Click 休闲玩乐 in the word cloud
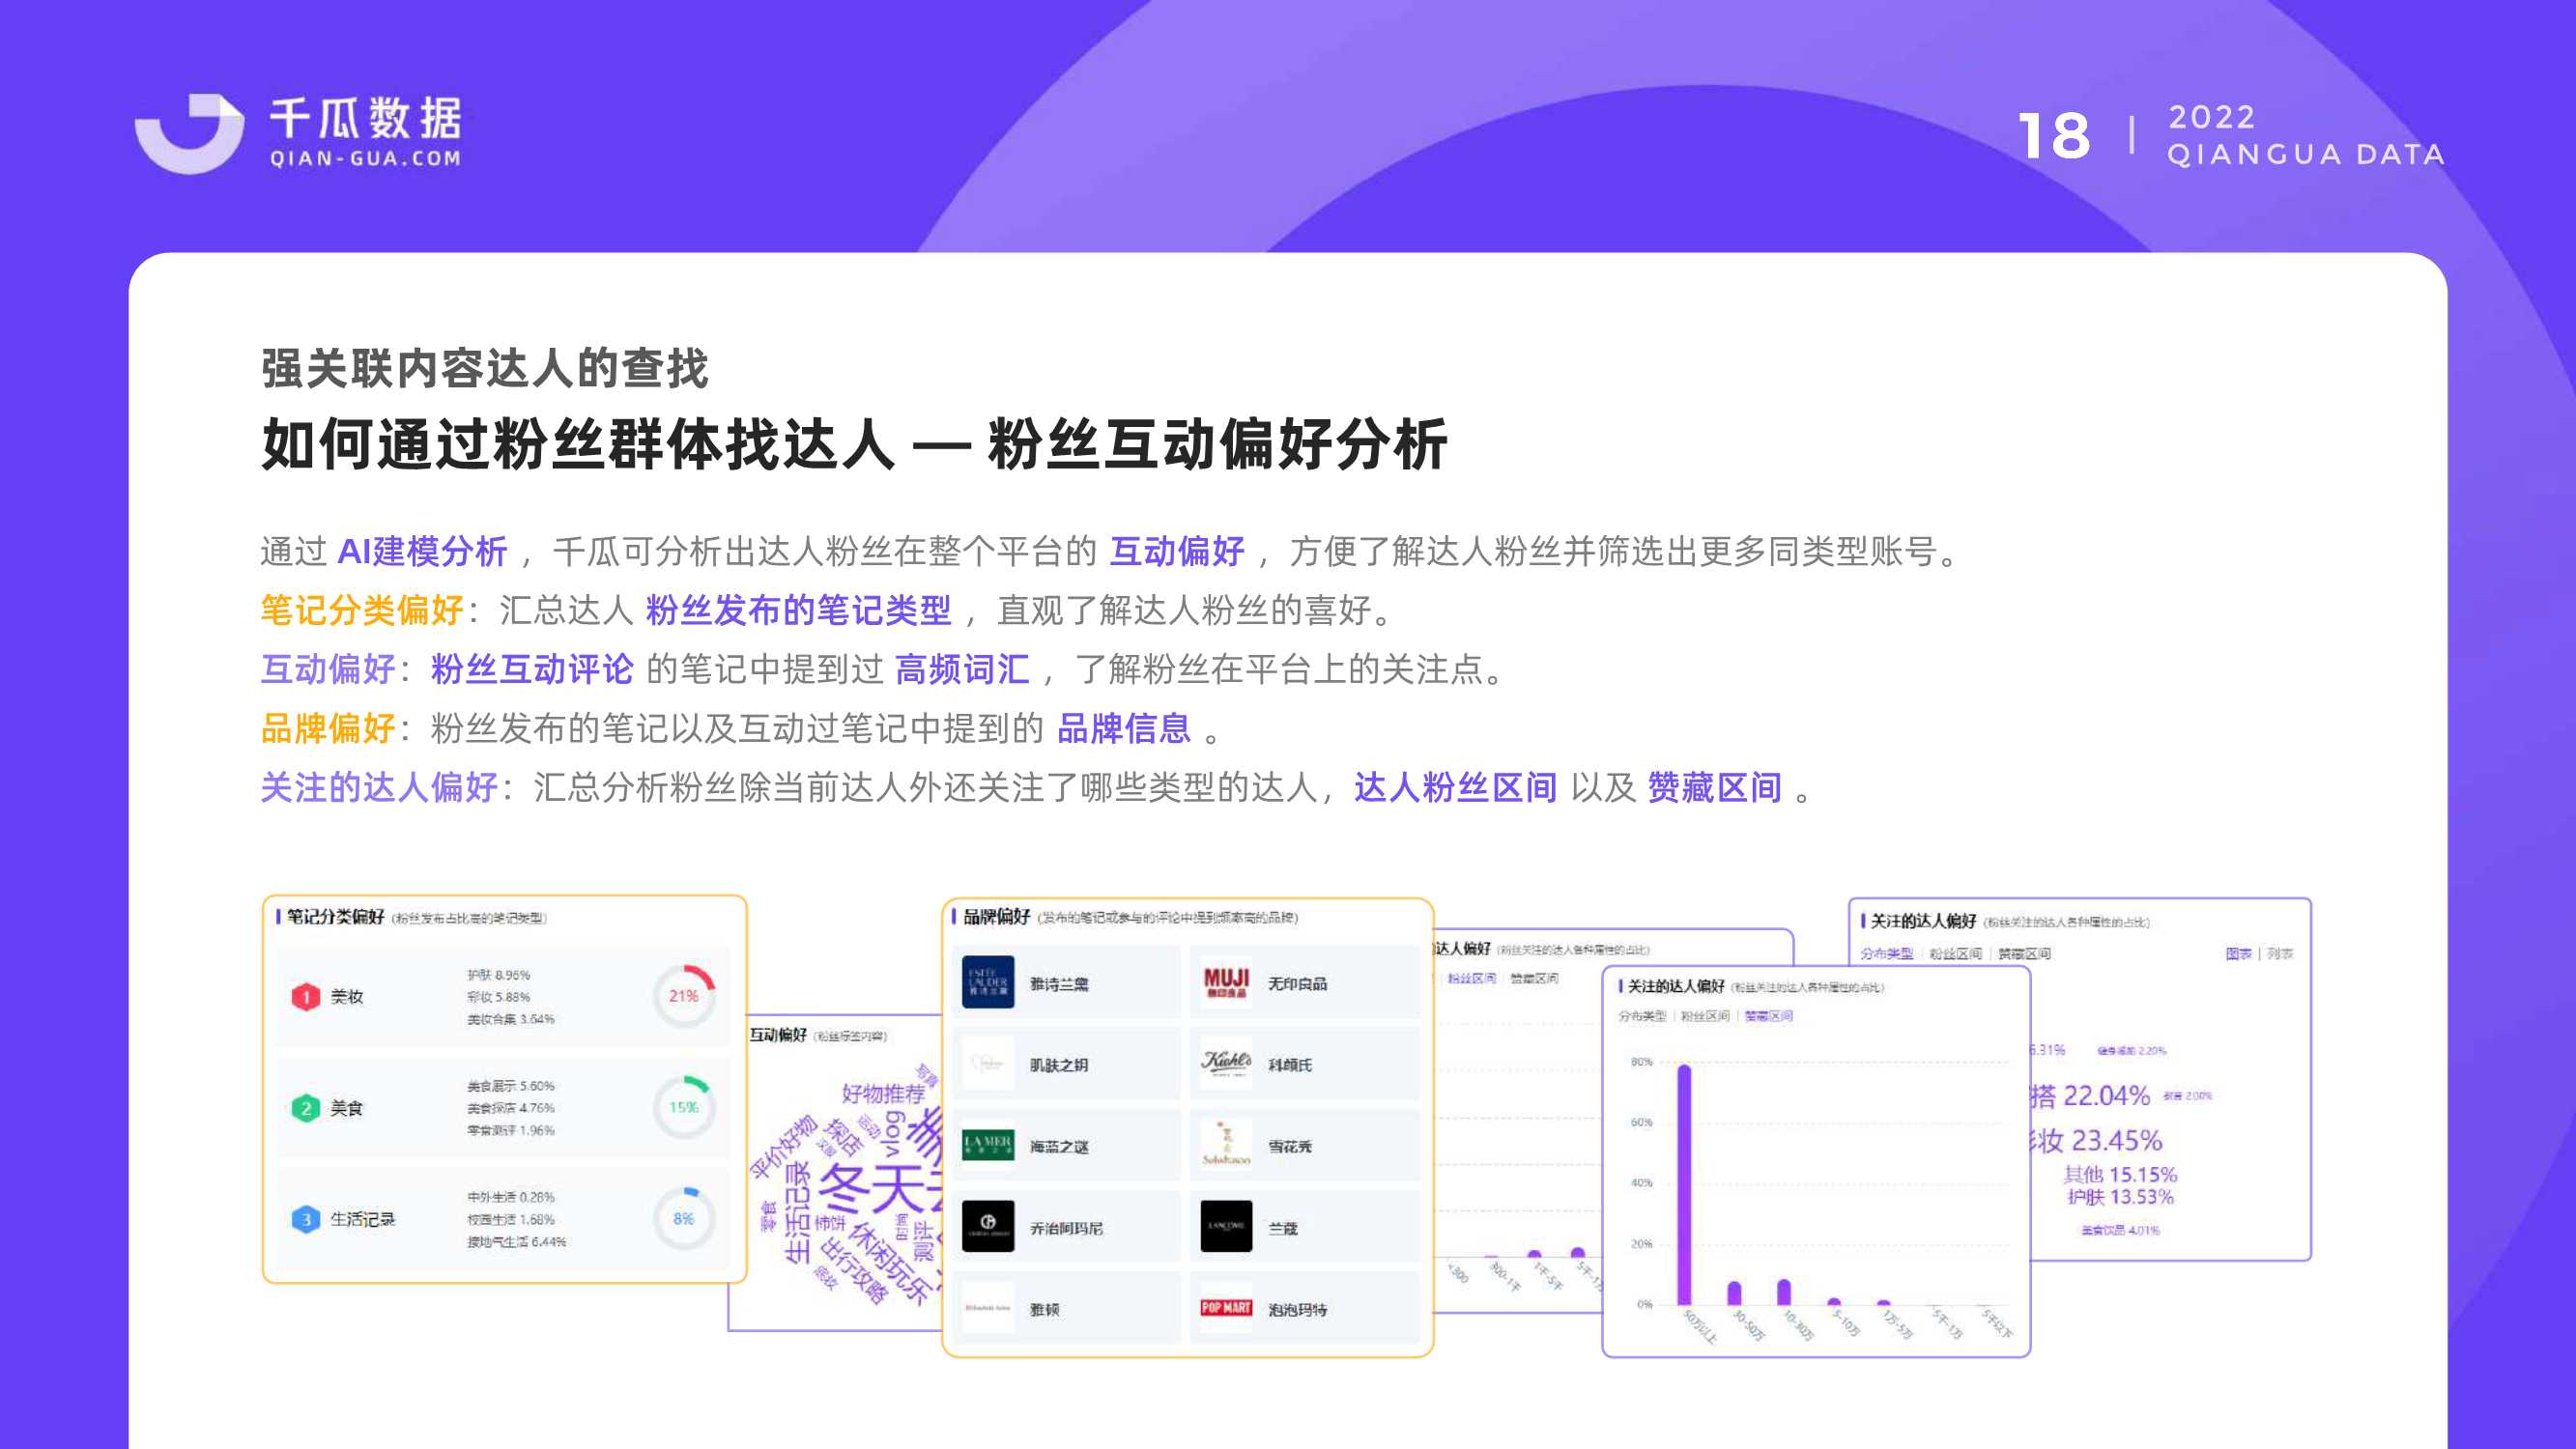Screen dimensions: 2576x1449 coord(890,1264)
